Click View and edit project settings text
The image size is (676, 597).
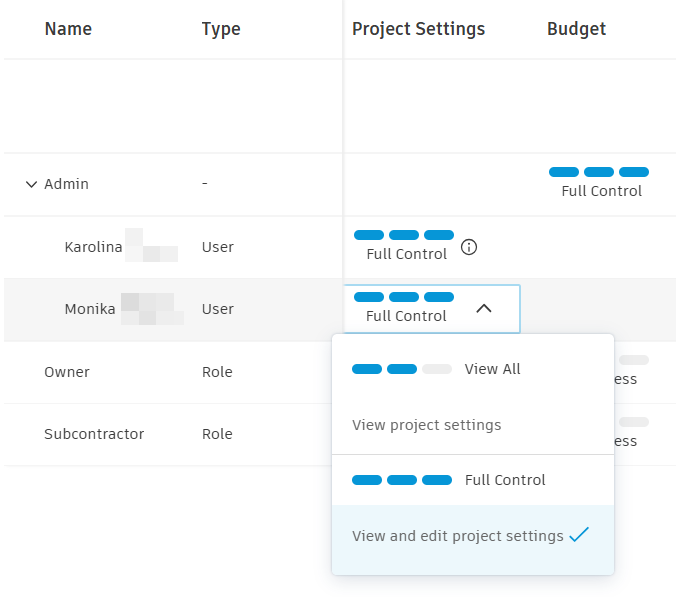click(457, 536)
